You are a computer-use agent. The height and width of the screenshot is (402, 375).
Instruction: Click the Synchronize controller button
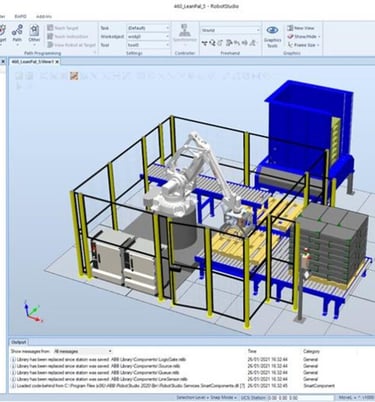coord(185,34)
